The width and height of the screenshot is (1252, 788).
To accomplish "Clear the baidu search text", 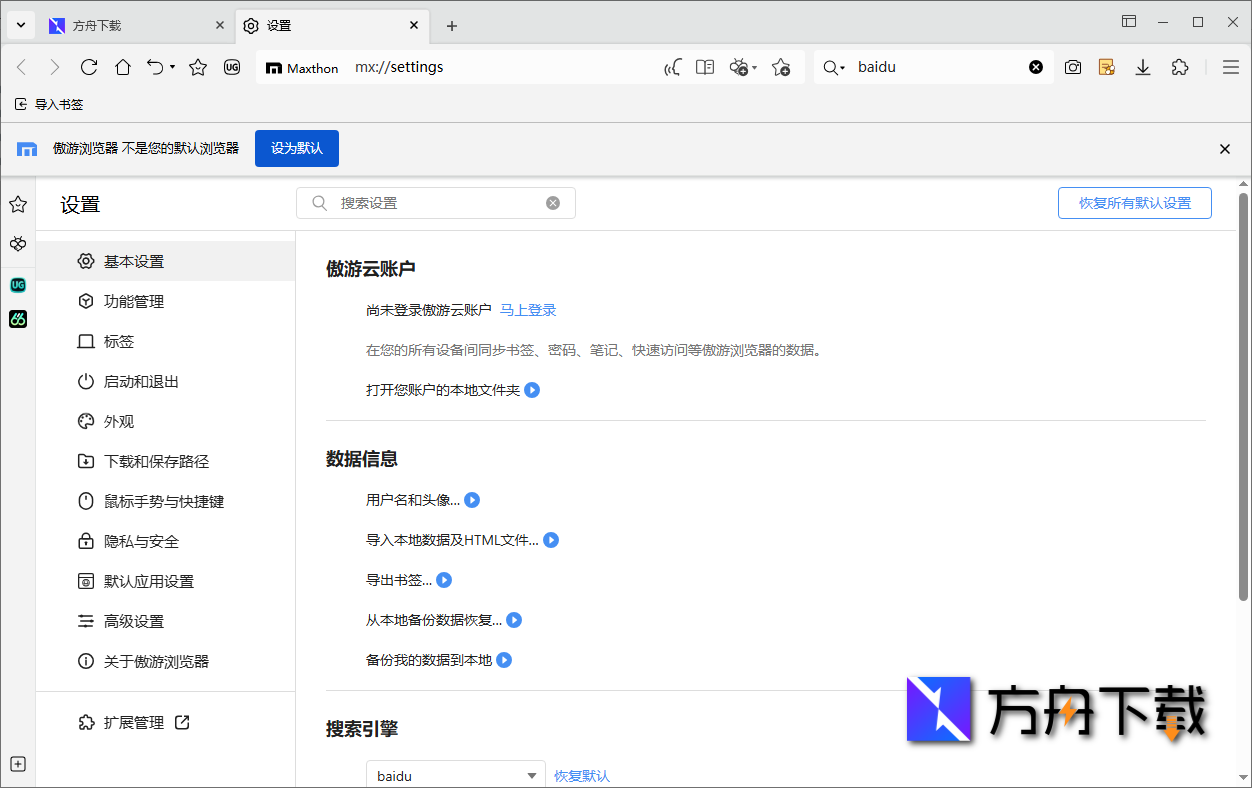I will (x=1036, y=67).
